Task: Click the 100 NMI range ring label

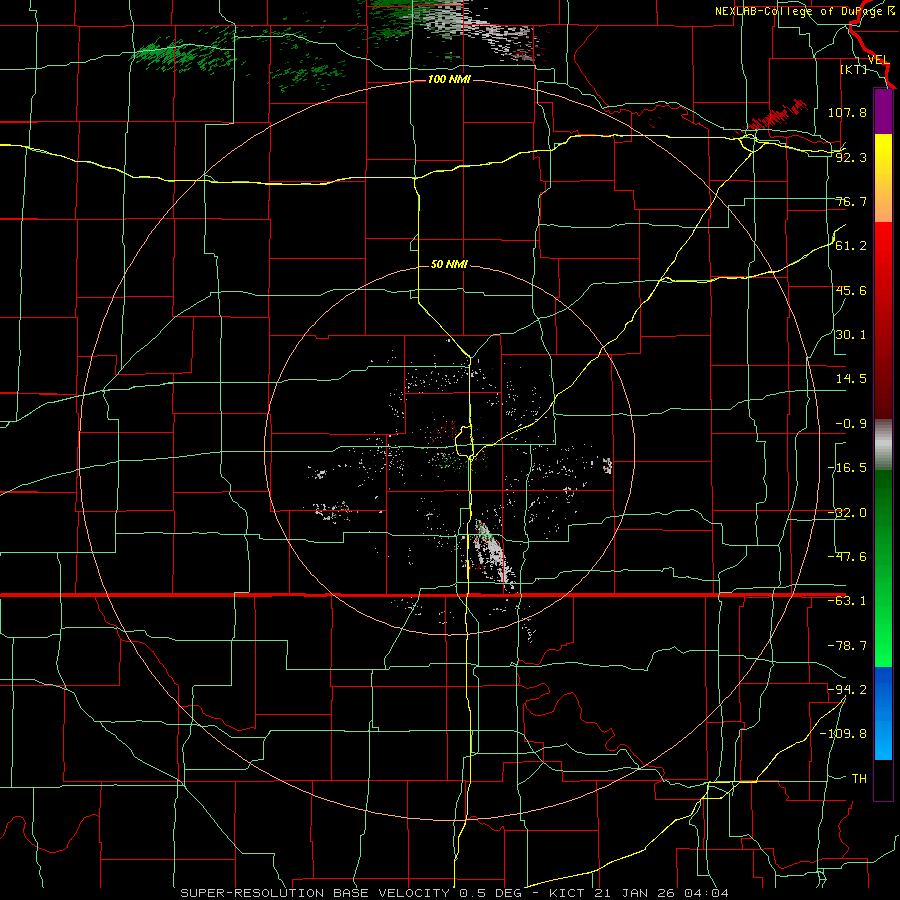Action: click(x=449, y=79)
